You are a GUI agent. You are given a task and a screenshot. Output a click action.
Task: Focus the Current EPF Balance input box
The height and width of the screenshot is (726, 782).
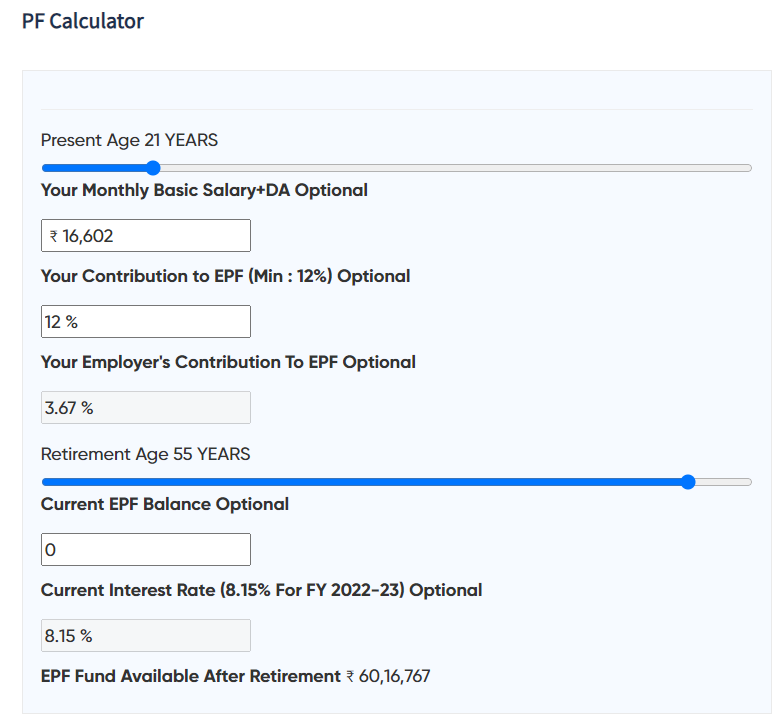(145, 550)
